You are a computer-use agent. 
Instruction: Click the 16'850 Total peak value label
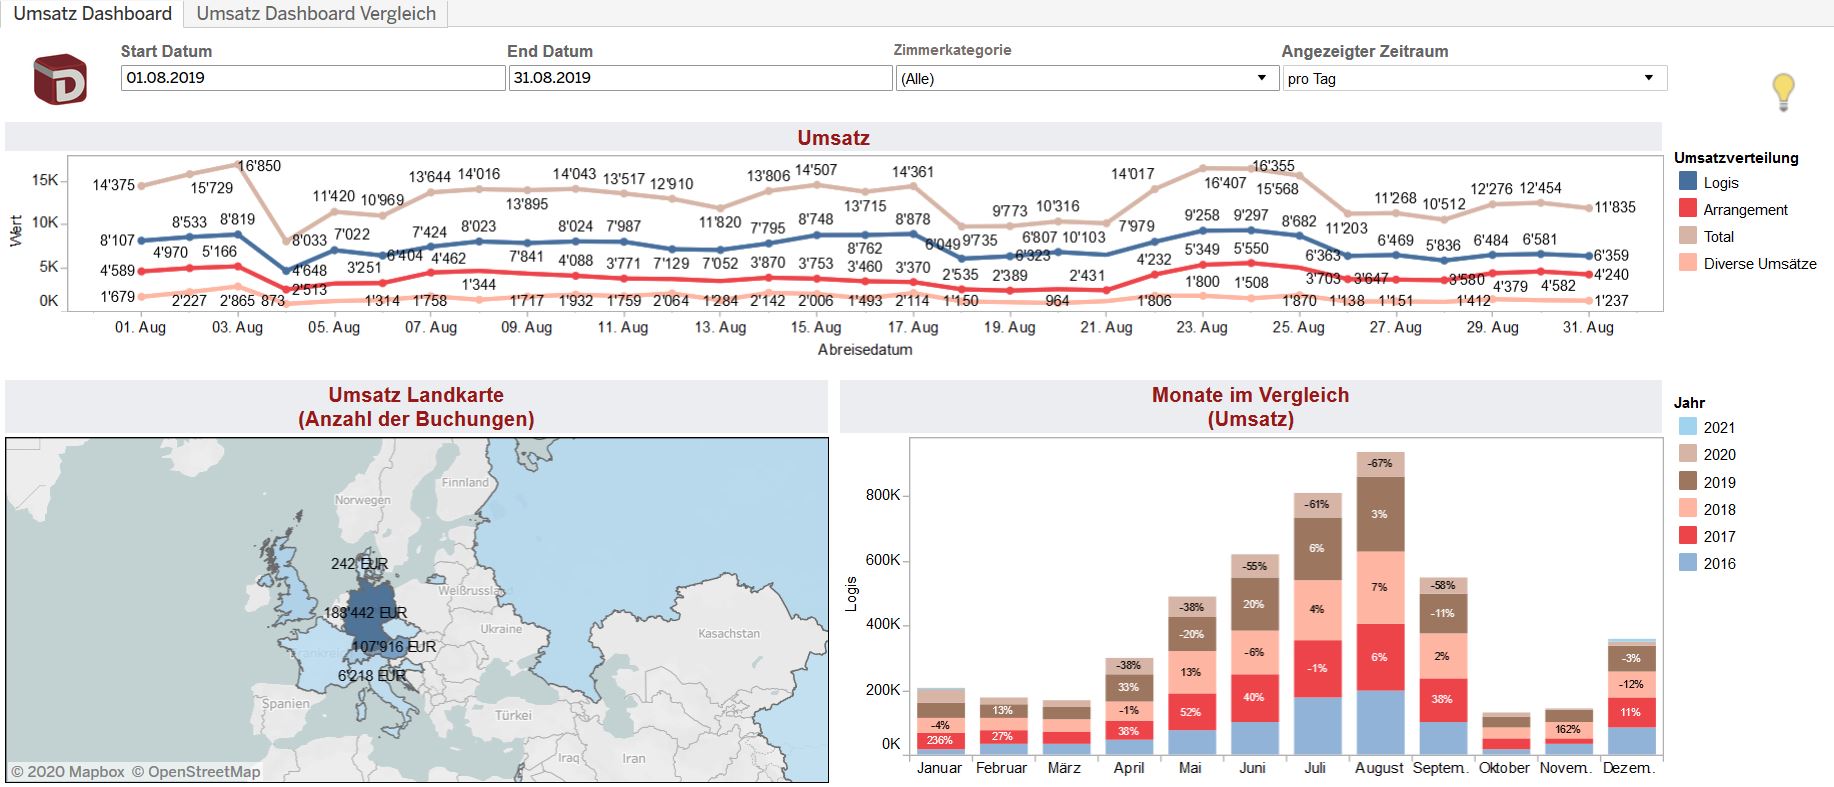tap(259, 166)
